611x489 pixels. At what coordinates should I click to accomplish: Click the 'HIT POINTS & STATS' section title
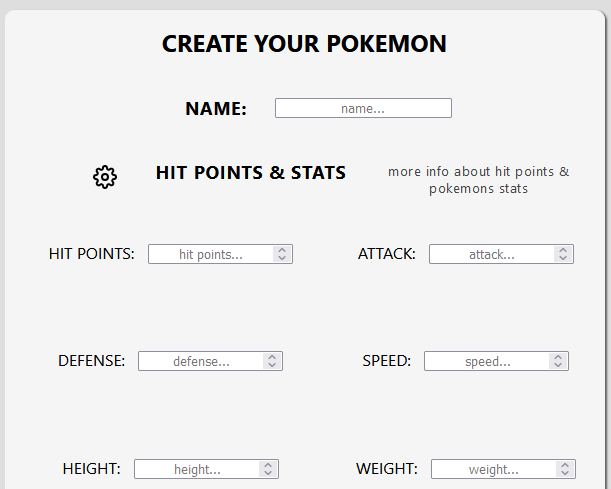[x=251, y=173]
